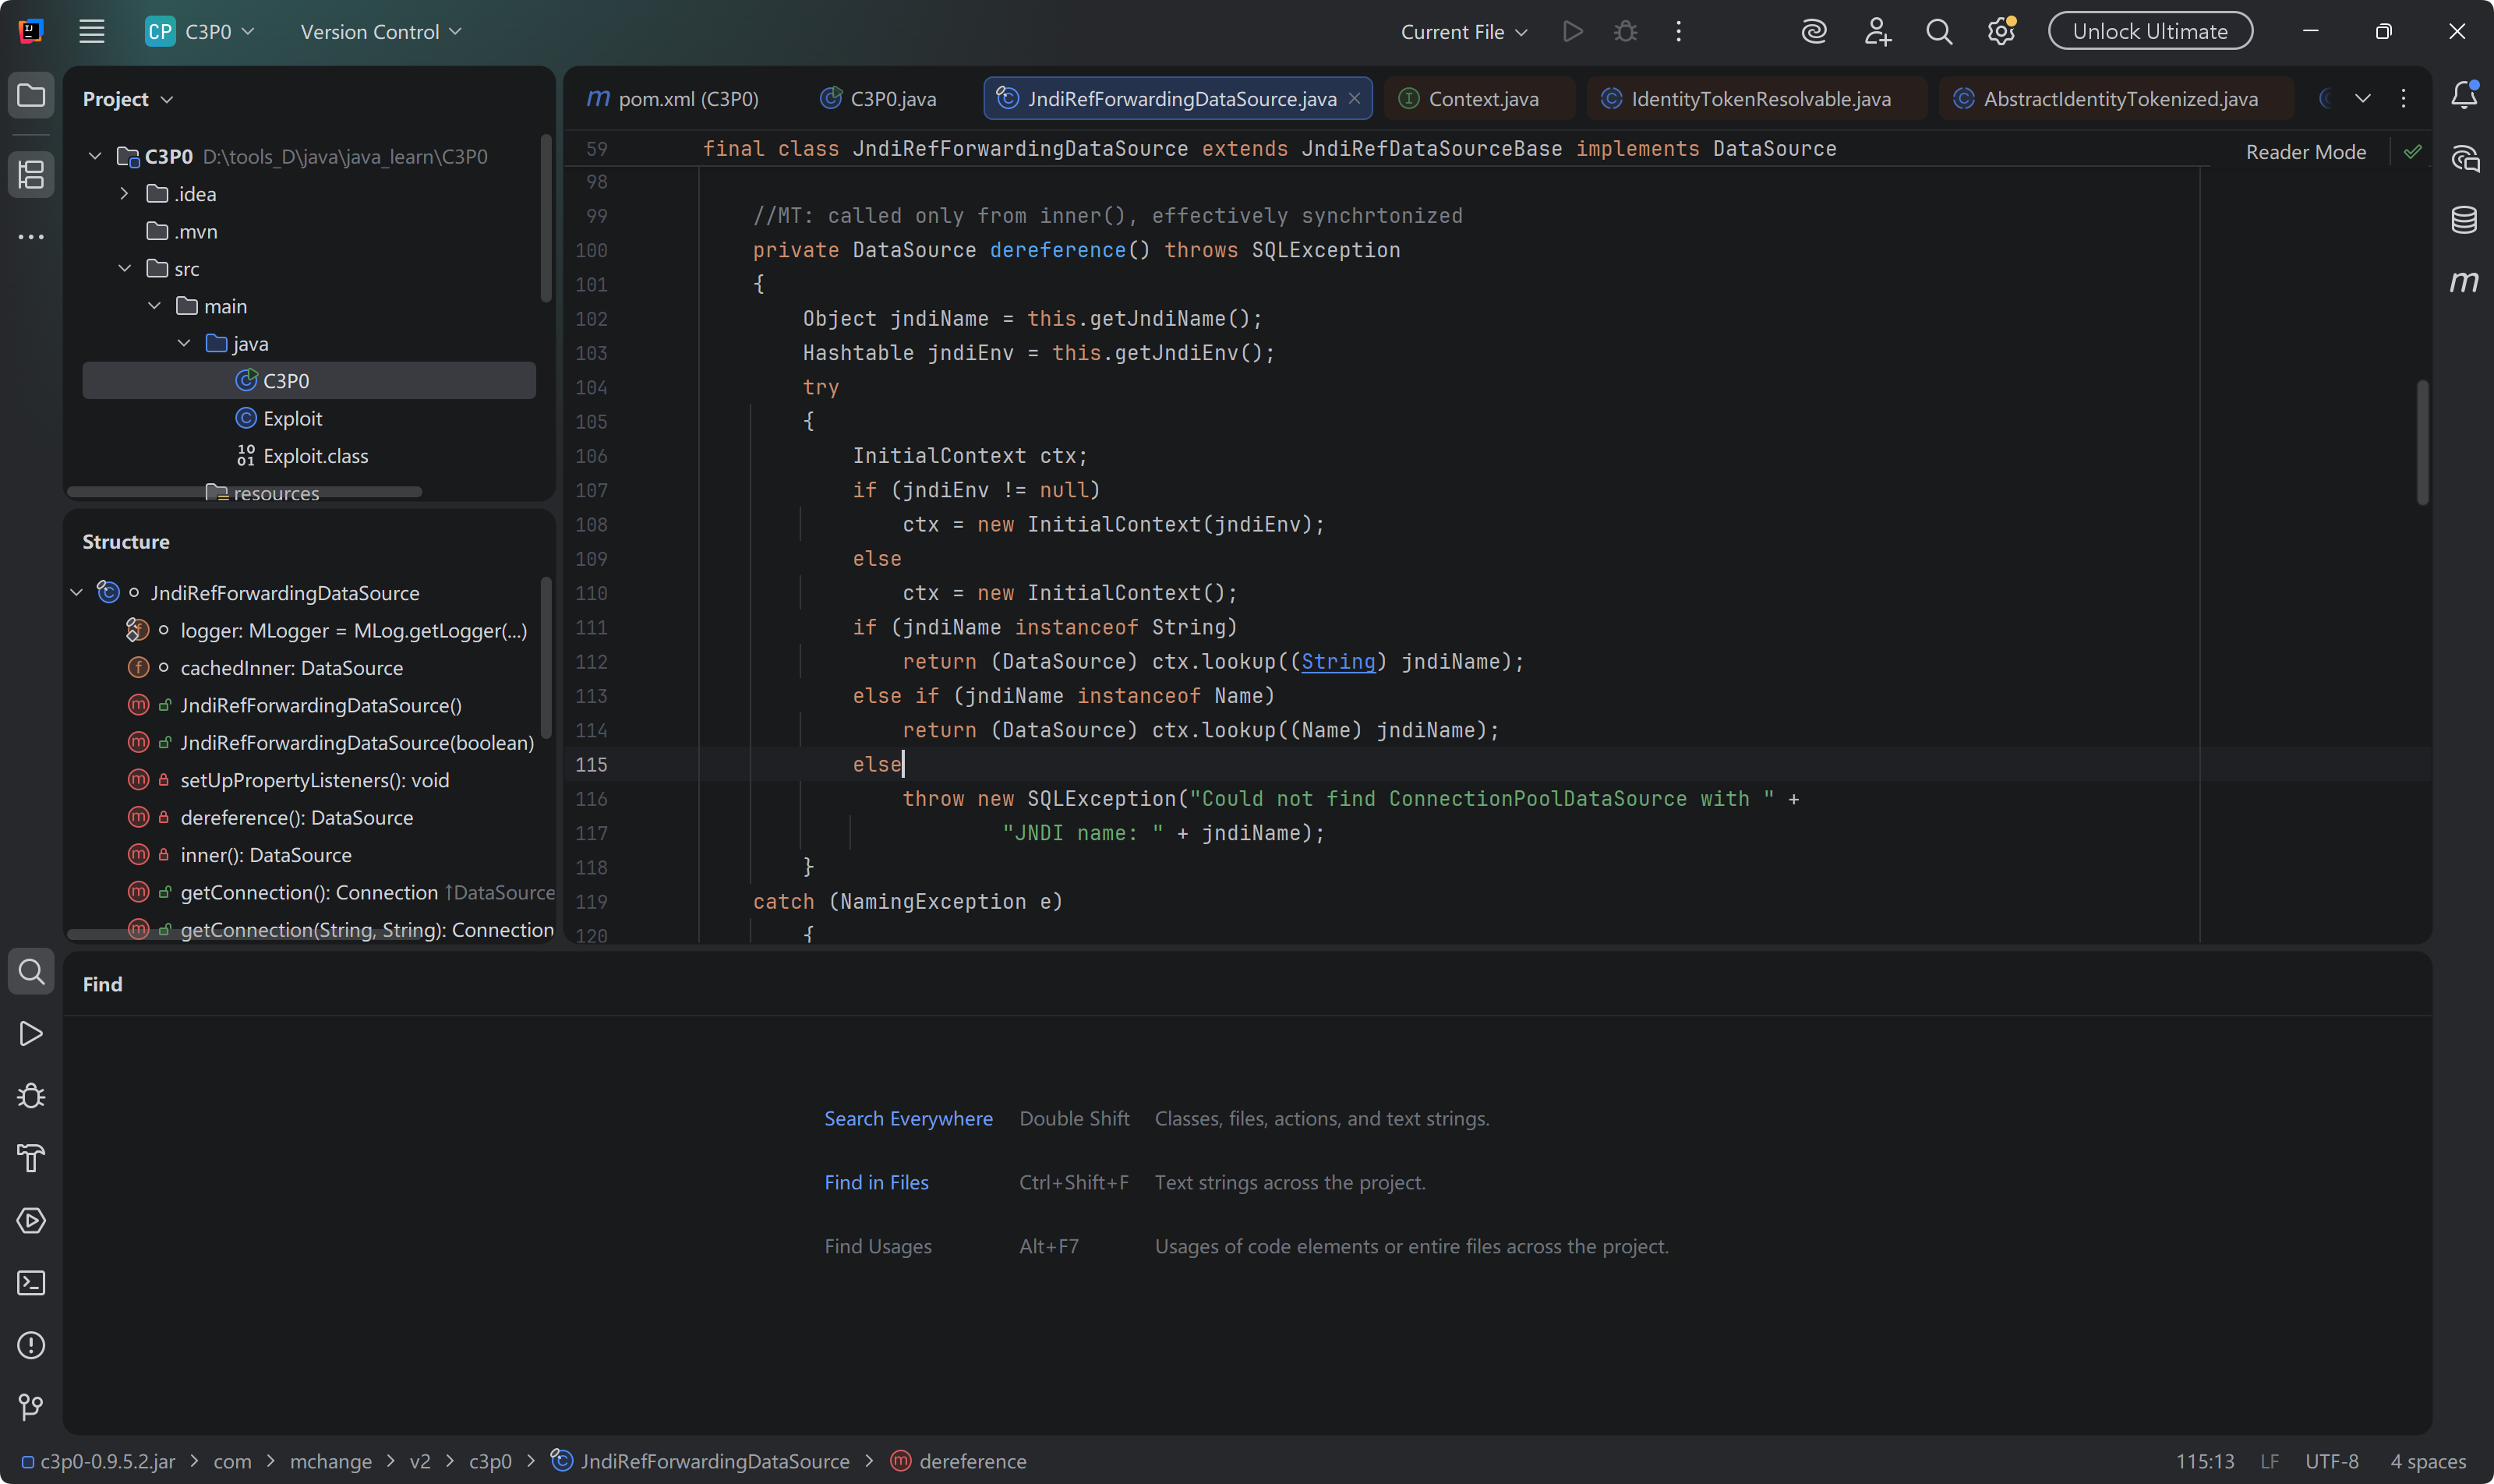Collapse JndiRefForwardingDataSource in Structure
The width and height of the screenshot is (2494, 1484).
point(77,593)
